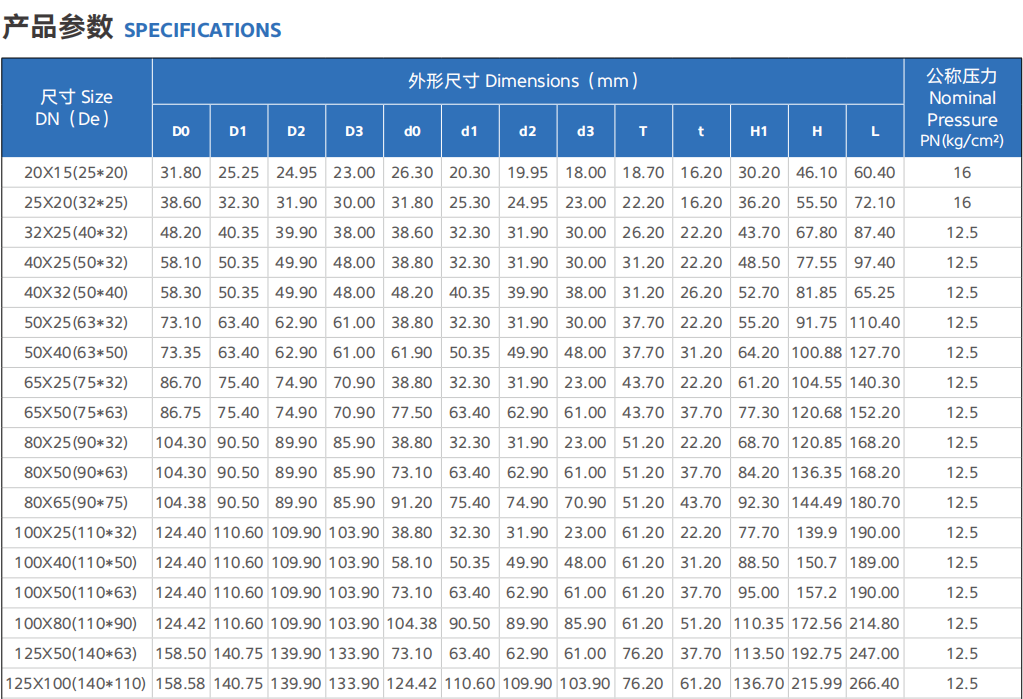Select the D0 column header
1023x699 pixels.
(x=181, y=131)
